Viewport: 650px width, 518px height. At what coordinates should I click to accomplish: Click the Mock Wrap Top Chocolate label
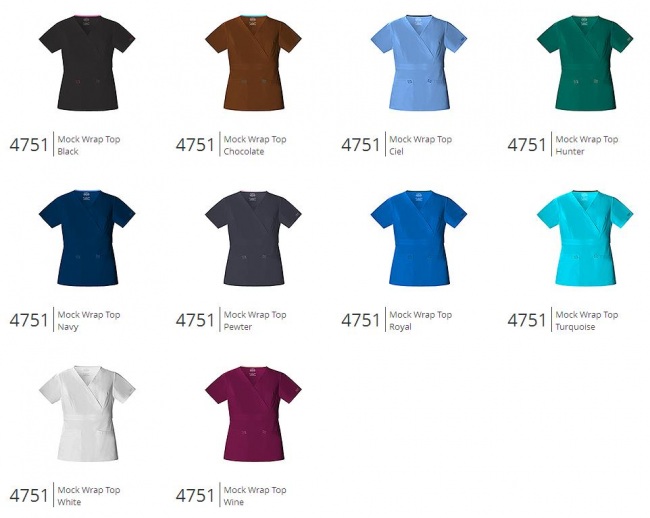click(x=255, y=145)
